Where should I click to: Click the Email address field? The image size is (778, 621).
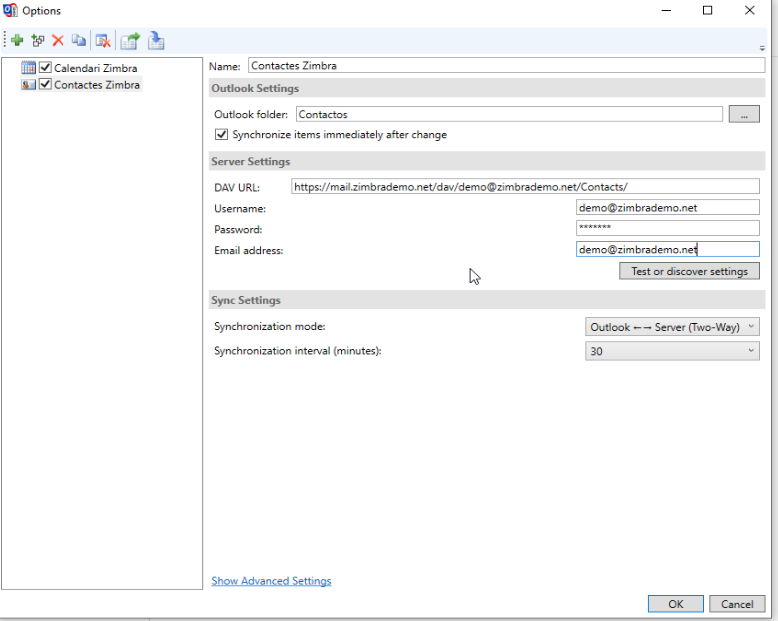point(667,249)
